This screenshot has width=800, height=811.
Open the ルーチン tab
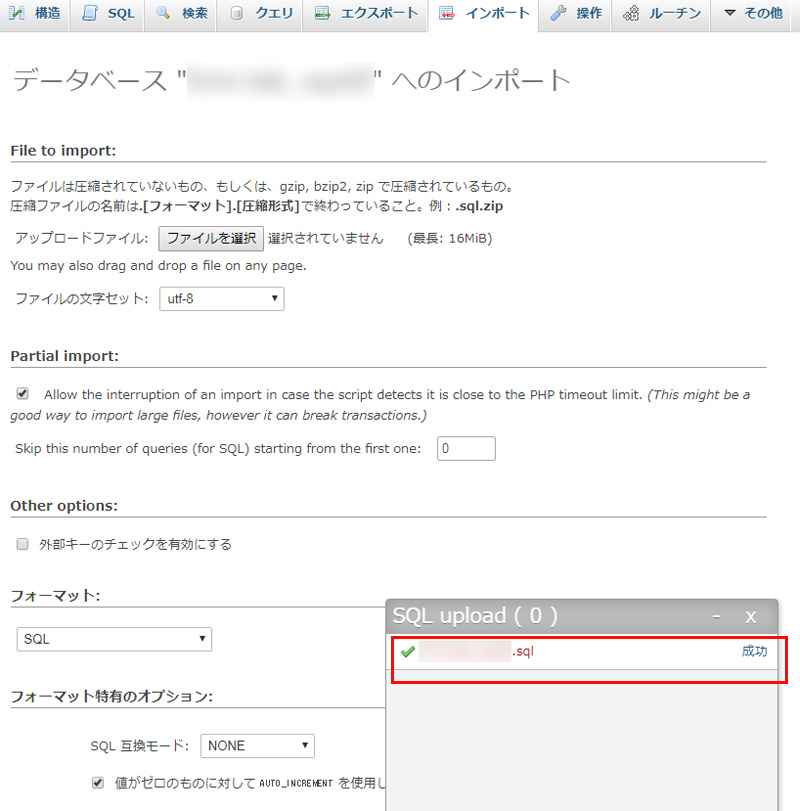coord(660,14)
